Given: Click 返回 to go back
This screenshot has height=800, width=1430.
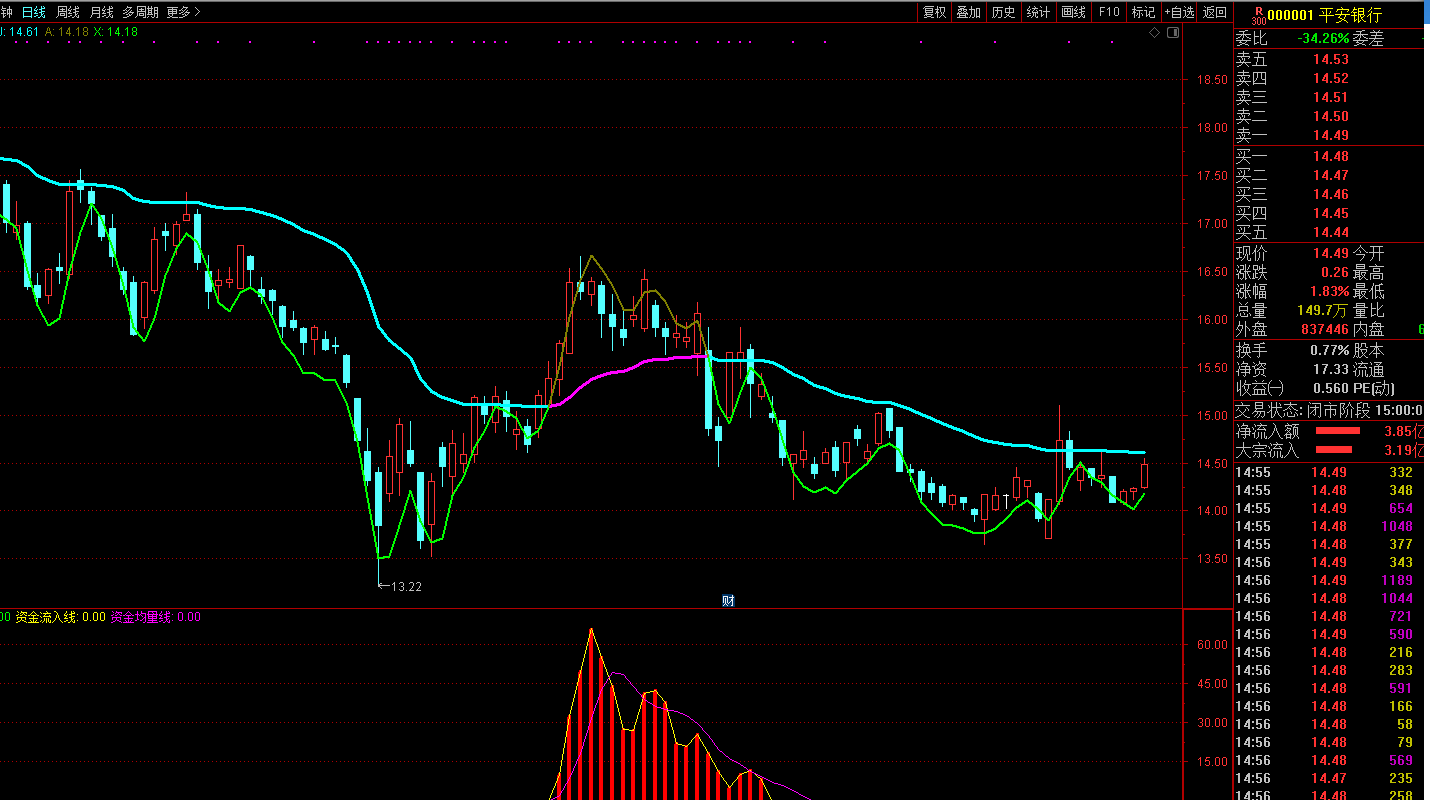Looking at the screenshot, I should click(x=1214, y=12).
